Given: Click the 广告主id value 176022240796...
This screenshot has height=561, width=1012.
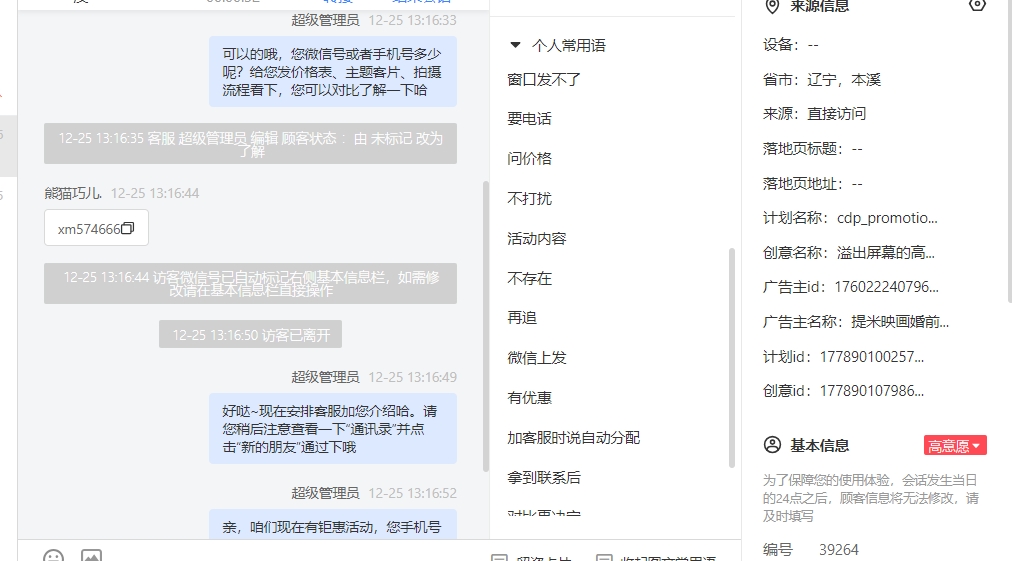Looking at the screenshot, I should (x=886, y=287).
